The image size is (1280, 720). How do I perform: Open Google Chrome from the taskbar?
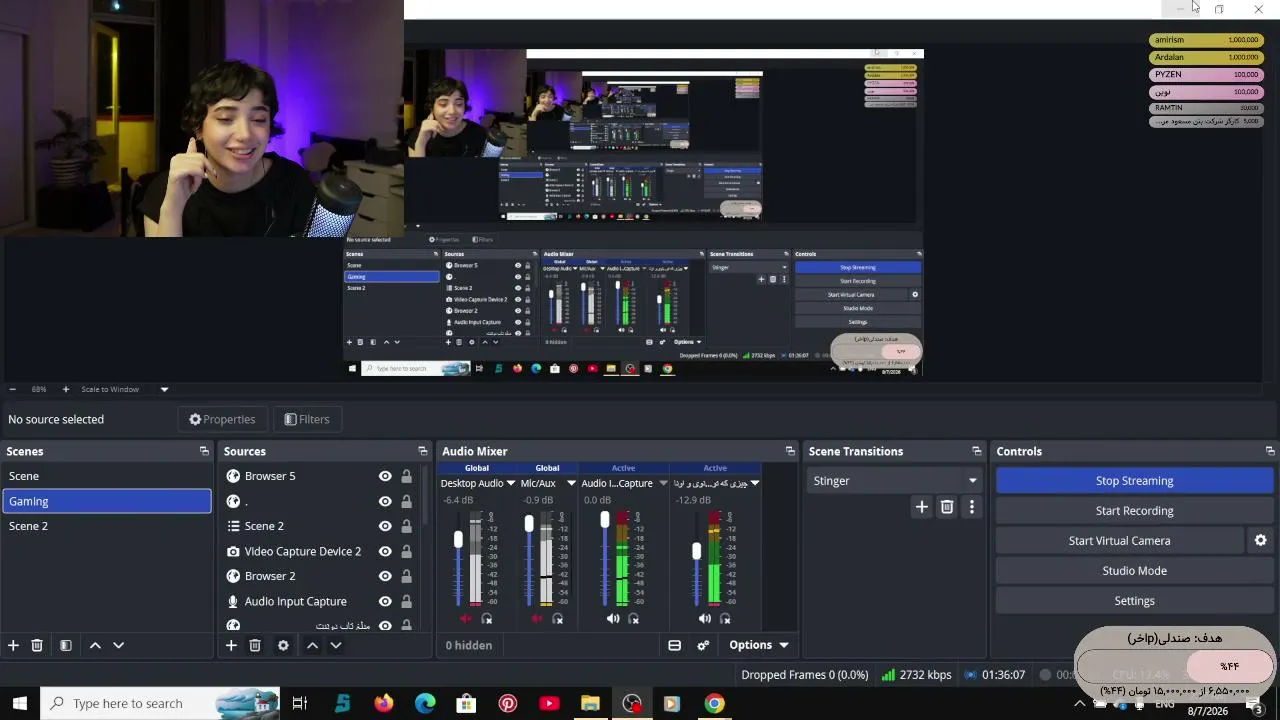pyautogui.click(x=714, y=703)
